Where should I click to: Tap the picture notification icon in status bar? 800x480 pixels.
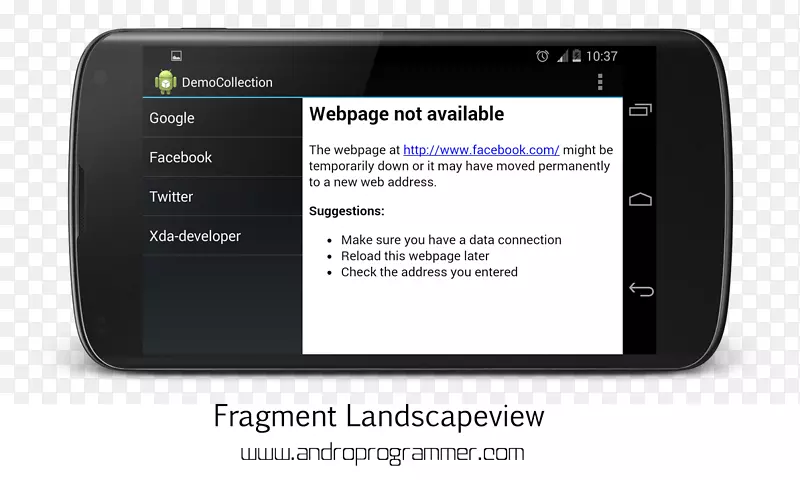coord(177,56)
